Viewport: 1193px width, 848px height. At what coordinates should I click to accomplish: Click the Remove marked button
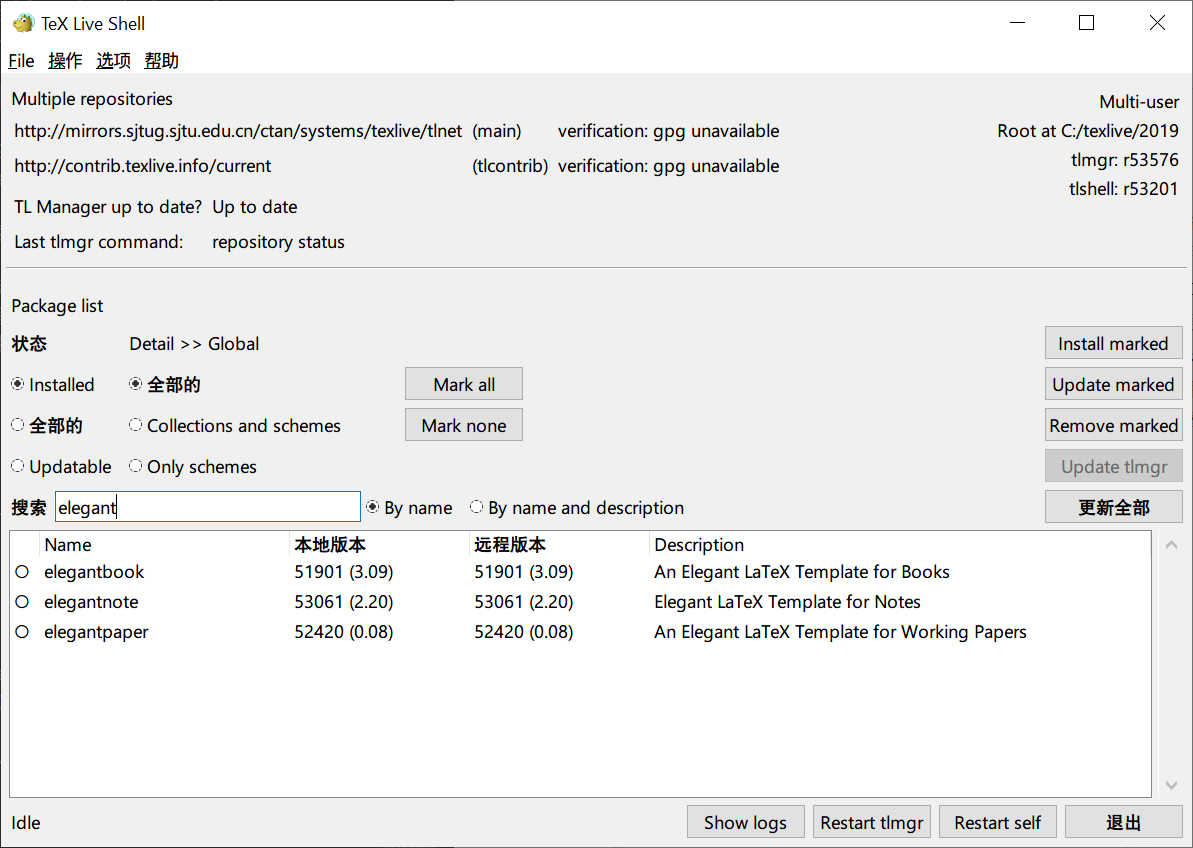[x=1113, y=426]
